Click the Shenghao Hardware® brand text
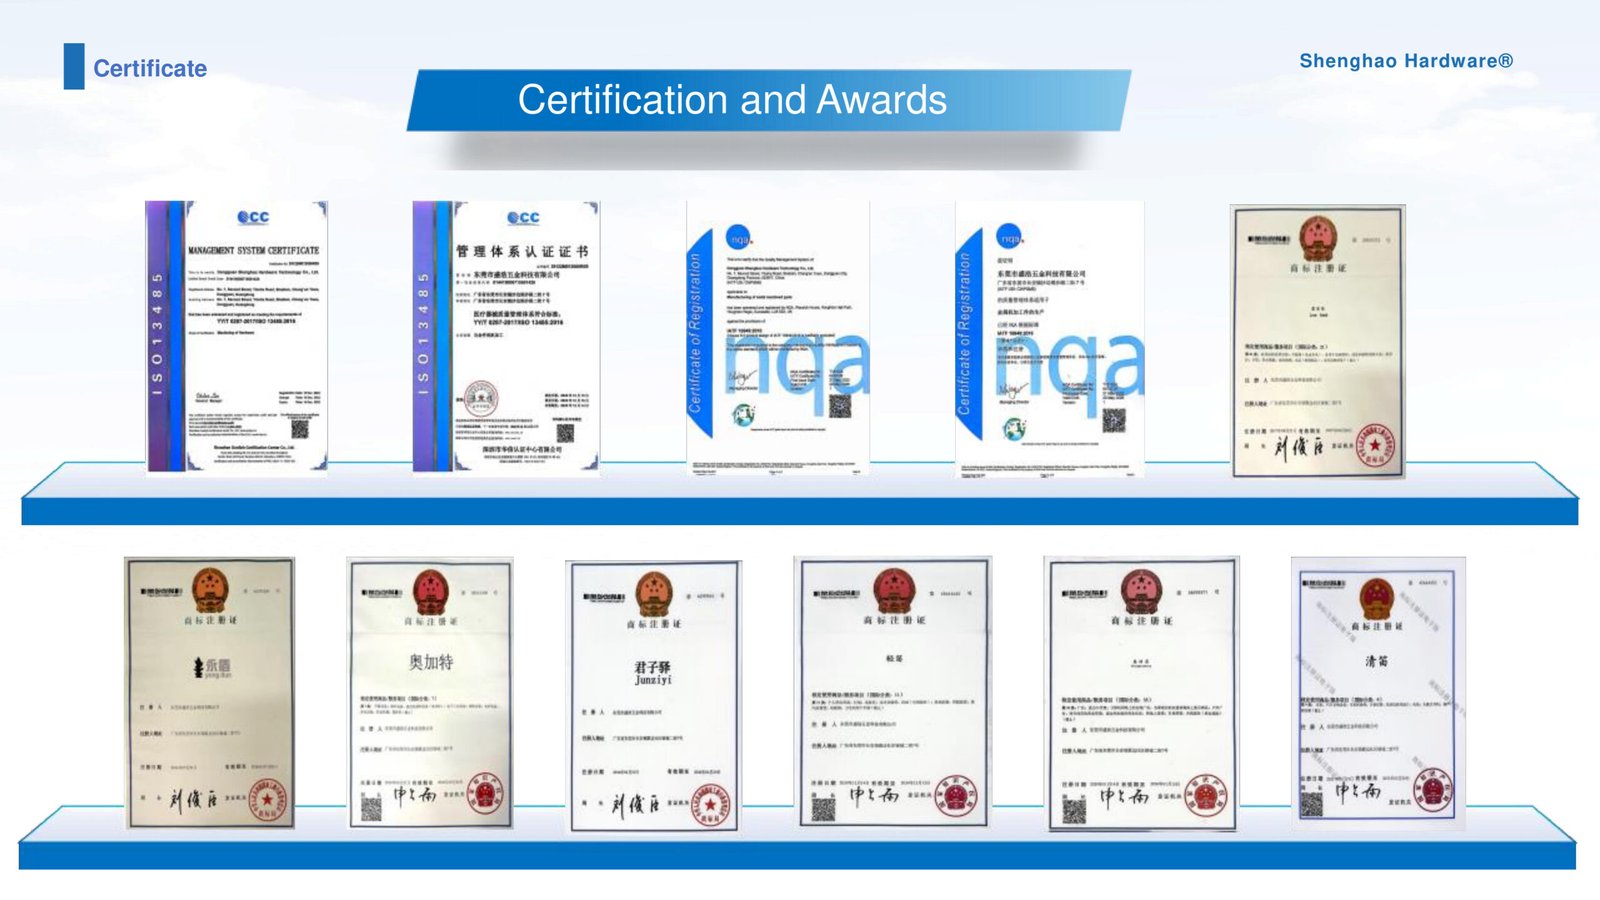 [x=1405, y=61]
